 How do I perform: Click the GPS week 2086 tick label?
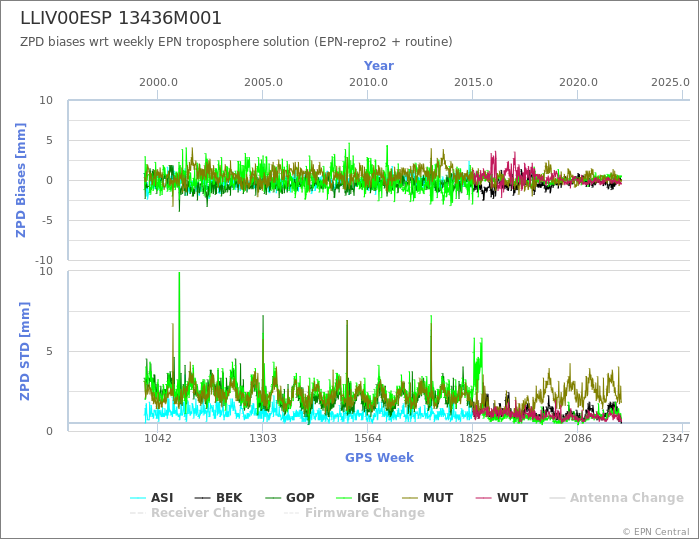tap(578, 438)
